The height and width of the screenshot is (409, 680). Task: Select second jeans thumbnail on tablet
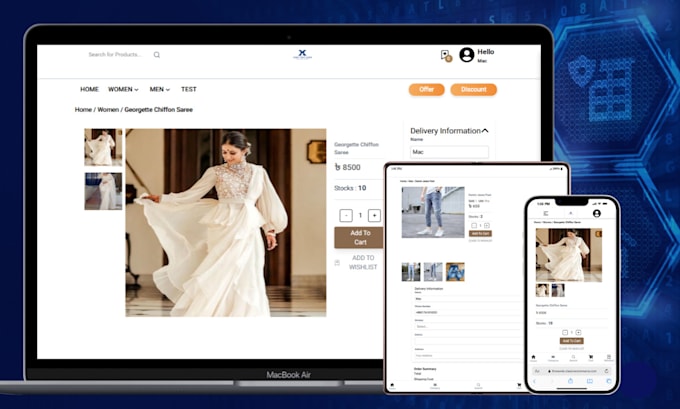pyautogui.click(x=433, y=272)
